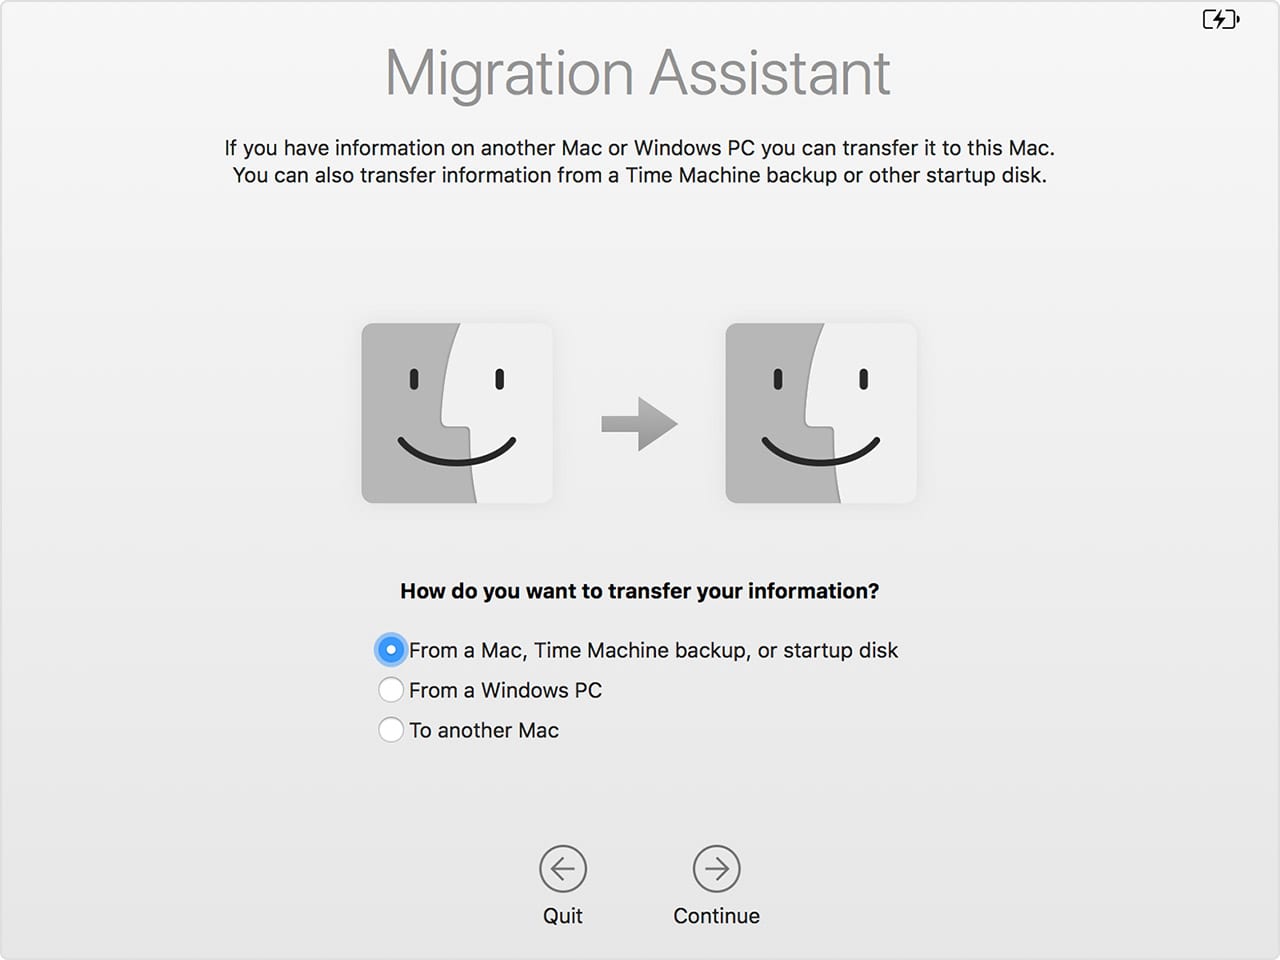Click the right Finder icon's gray half
1280x960 pixels.
tap(770, 412)
